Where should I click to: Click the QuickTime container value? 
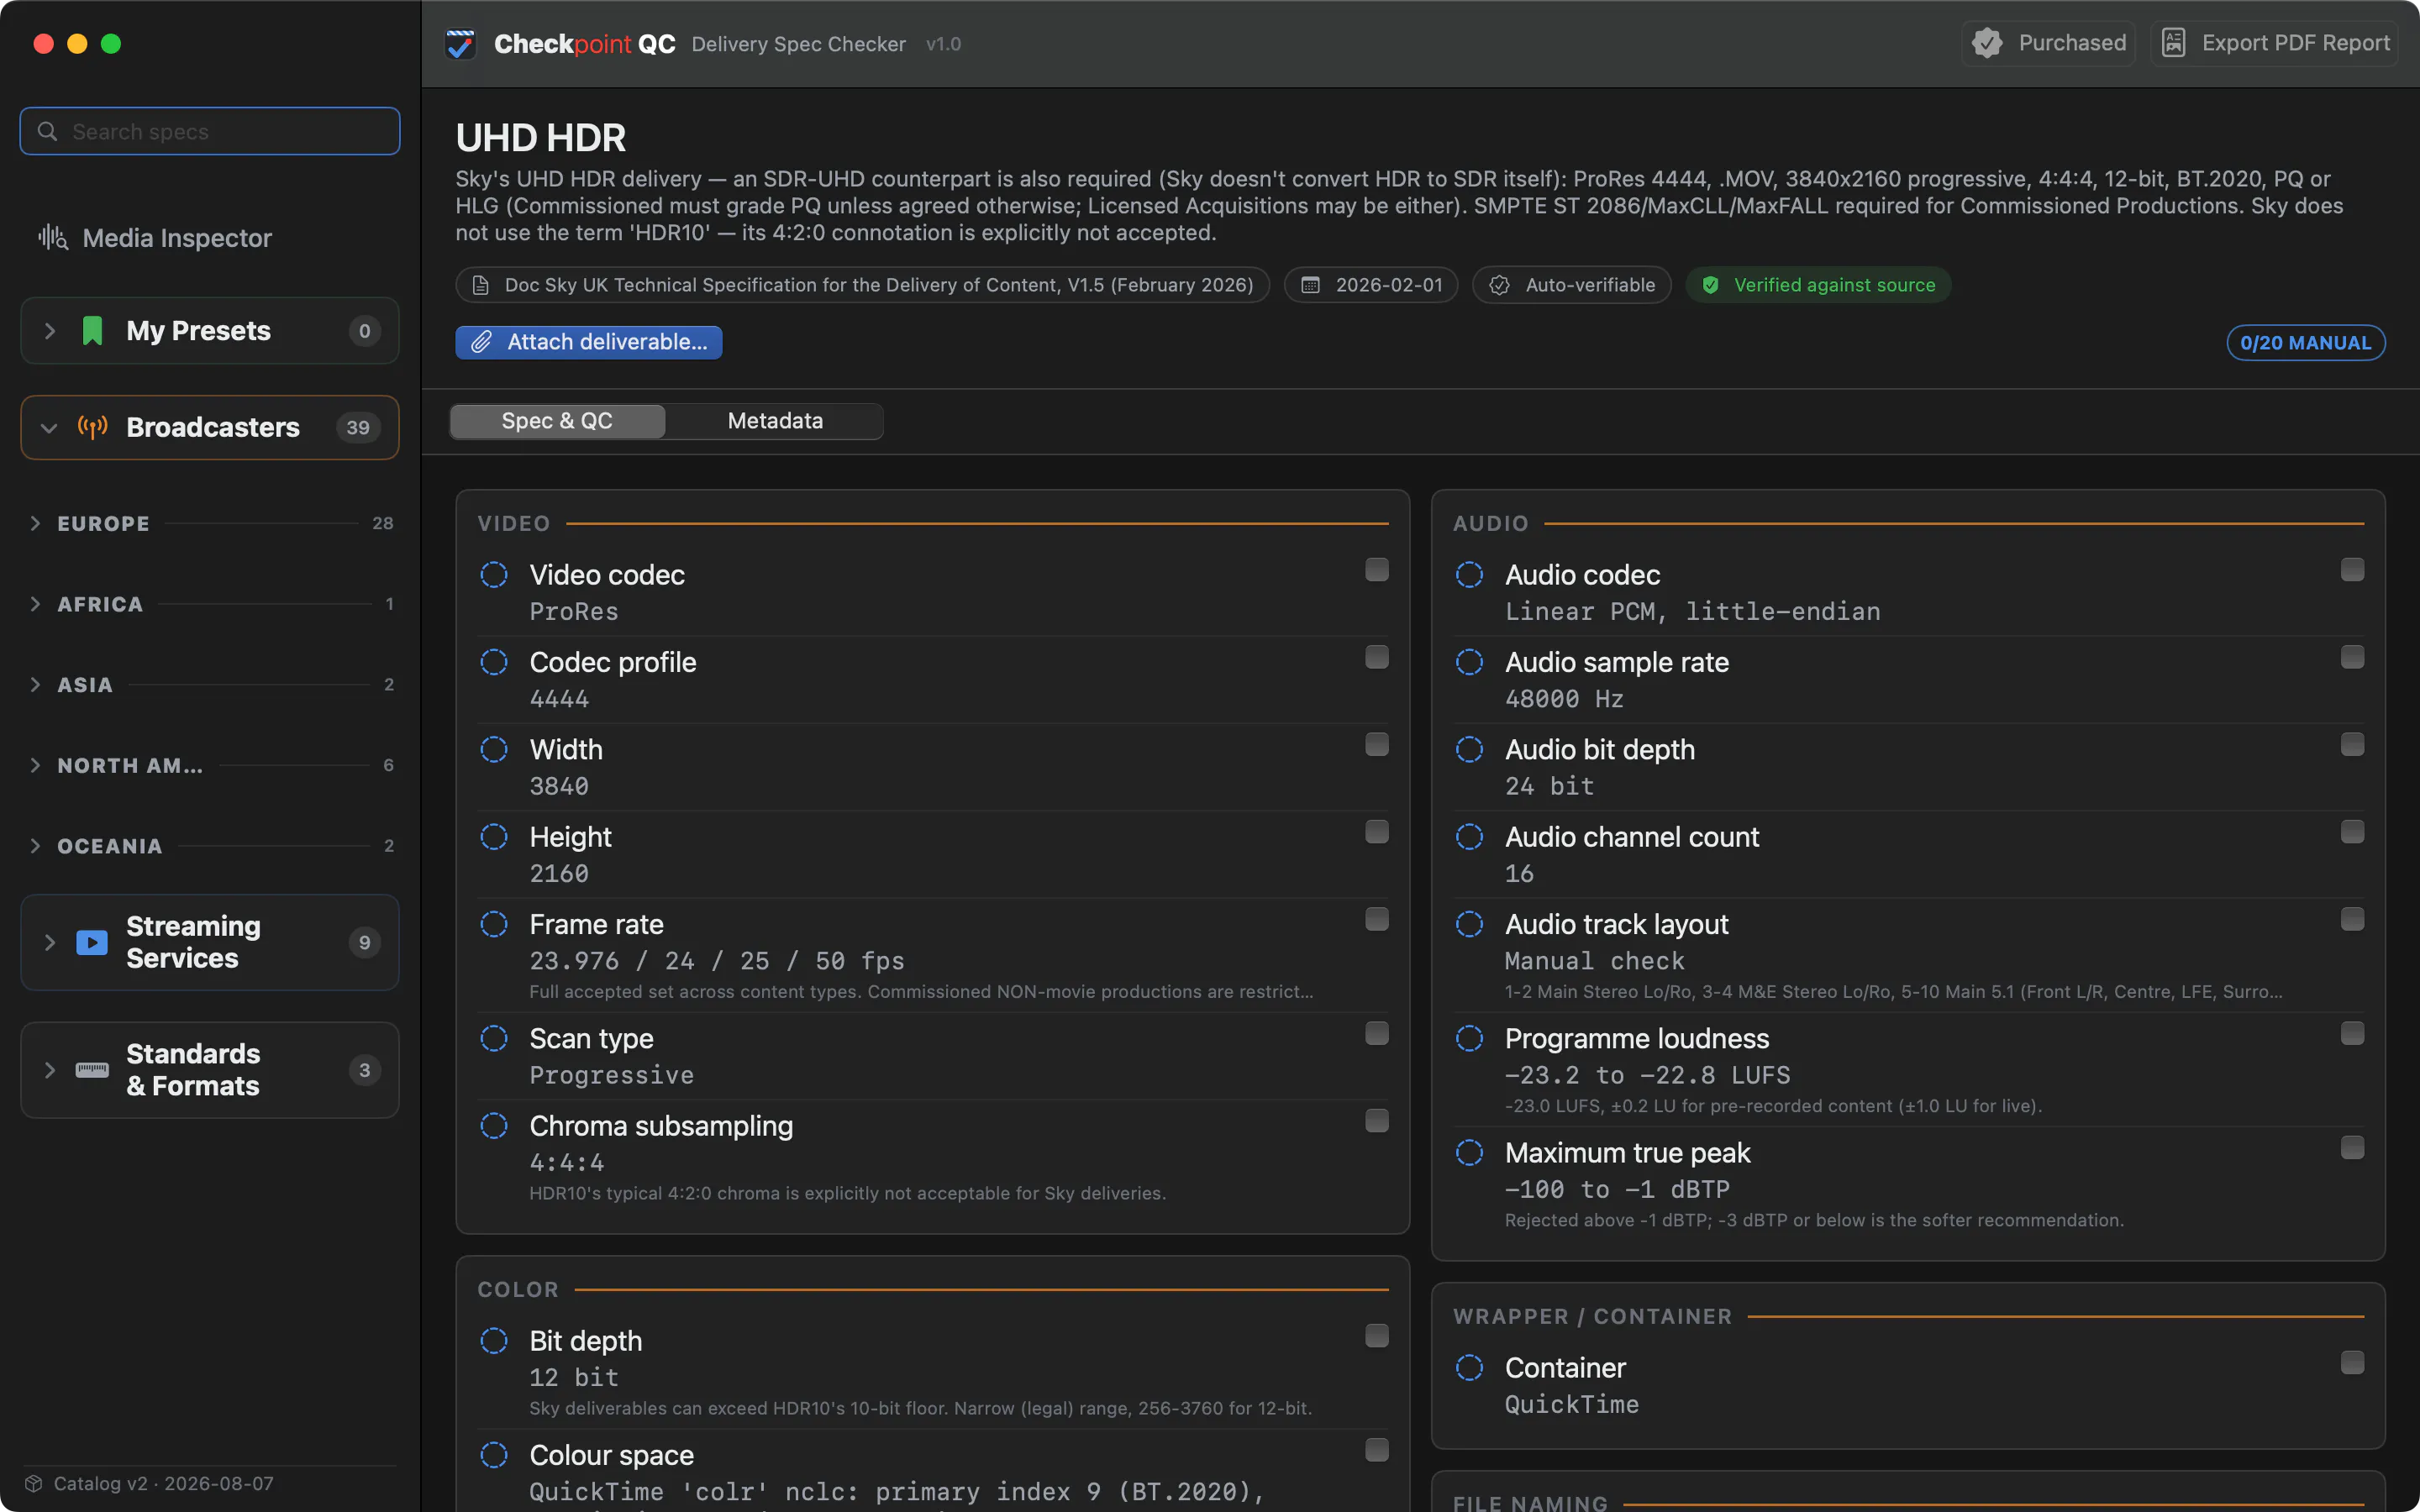(x=1572, y=1405)
